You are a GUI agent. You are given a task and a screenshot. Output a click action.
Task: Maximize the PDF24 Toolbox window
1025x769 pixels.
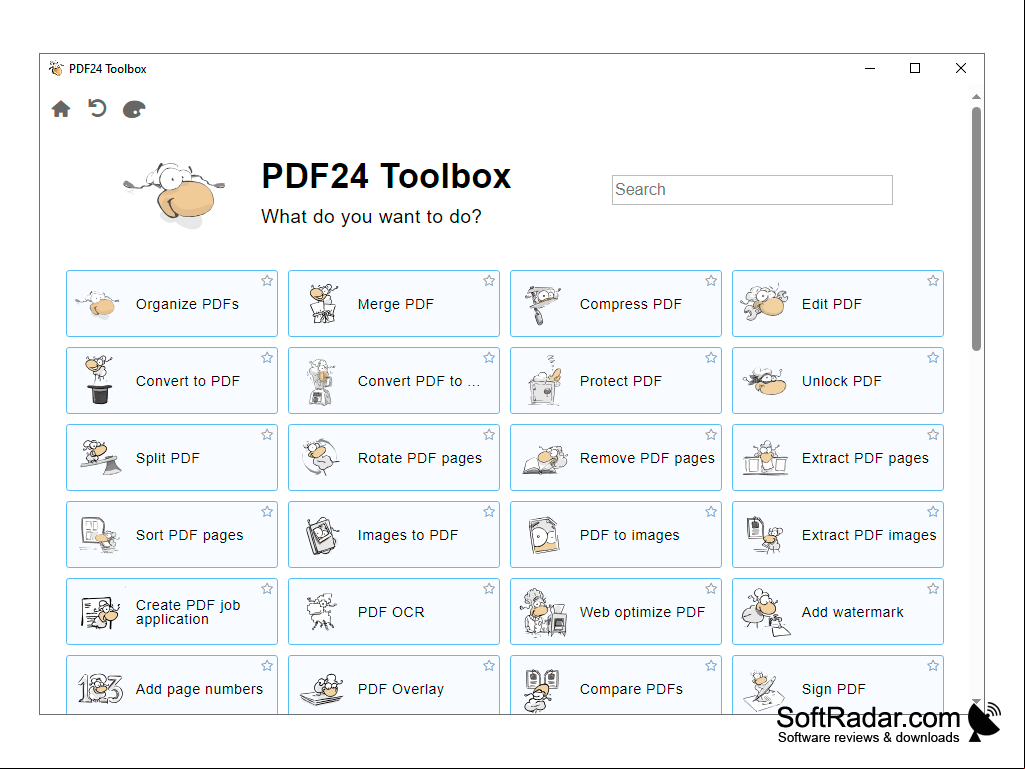pos(915,68)
